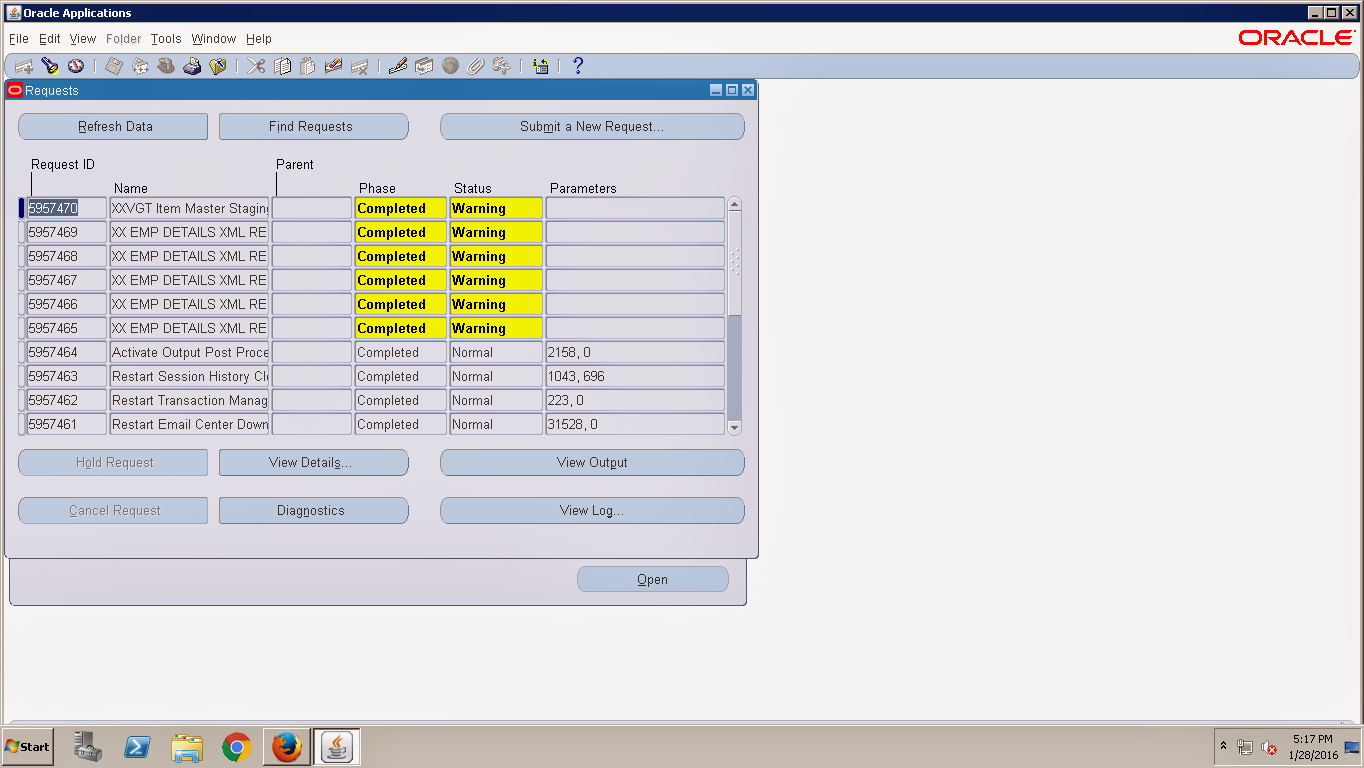Click the Delete Record toolbar icon
The image size is (1364, 768).
pyautogui.click(x=360, y=66)
